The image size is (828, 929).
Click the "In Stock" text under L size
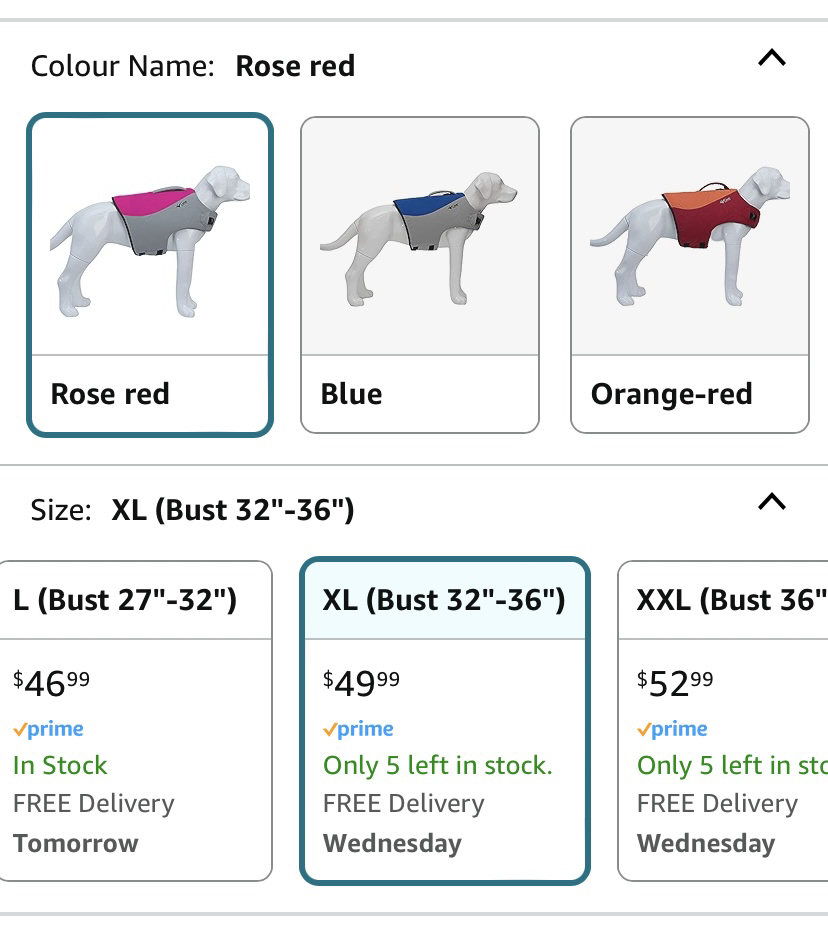60,765
